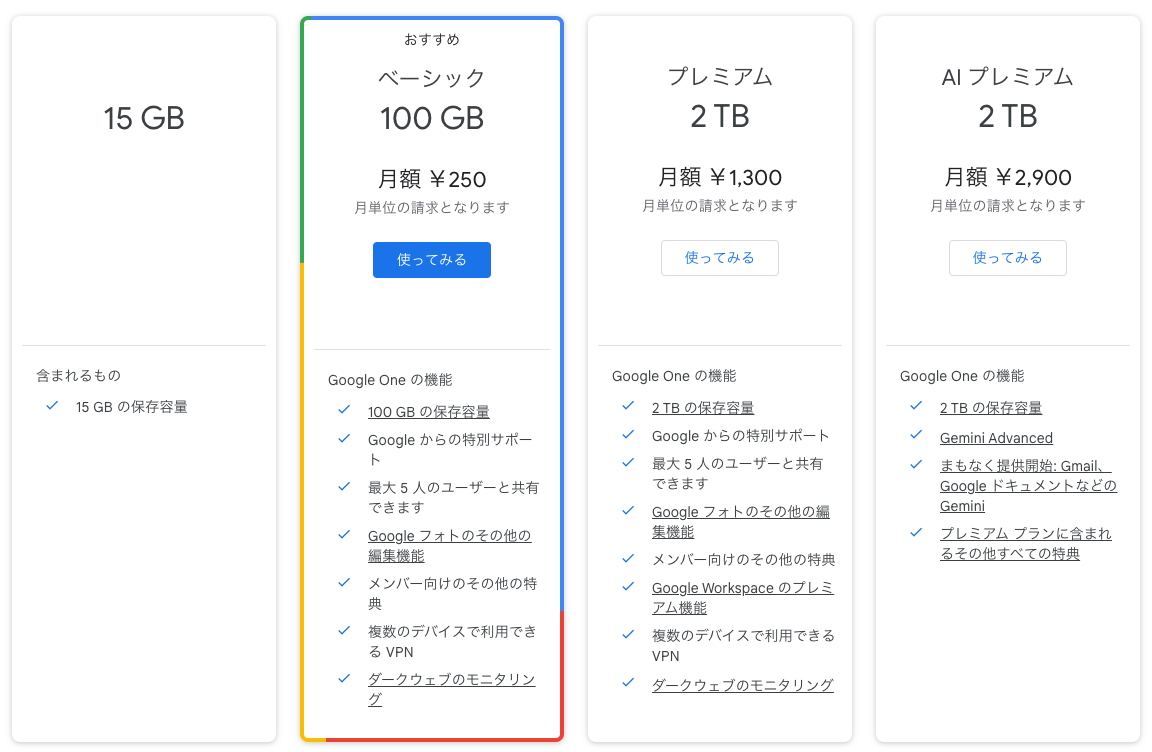
Task: Click 使ってみる on the AI プレミアム plan
Action: (x=1007, y=257)
